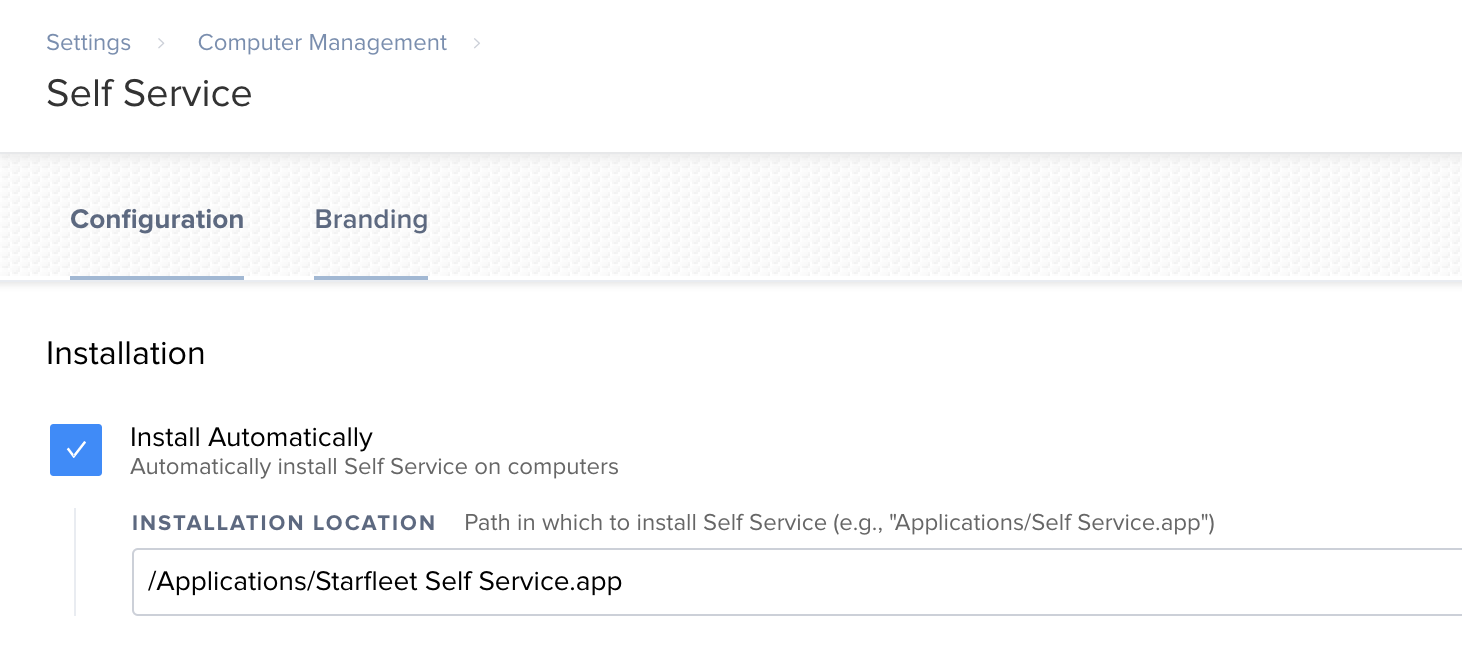
Task: Click the word 'Starfleet' in path field
Action: [367, 582]
